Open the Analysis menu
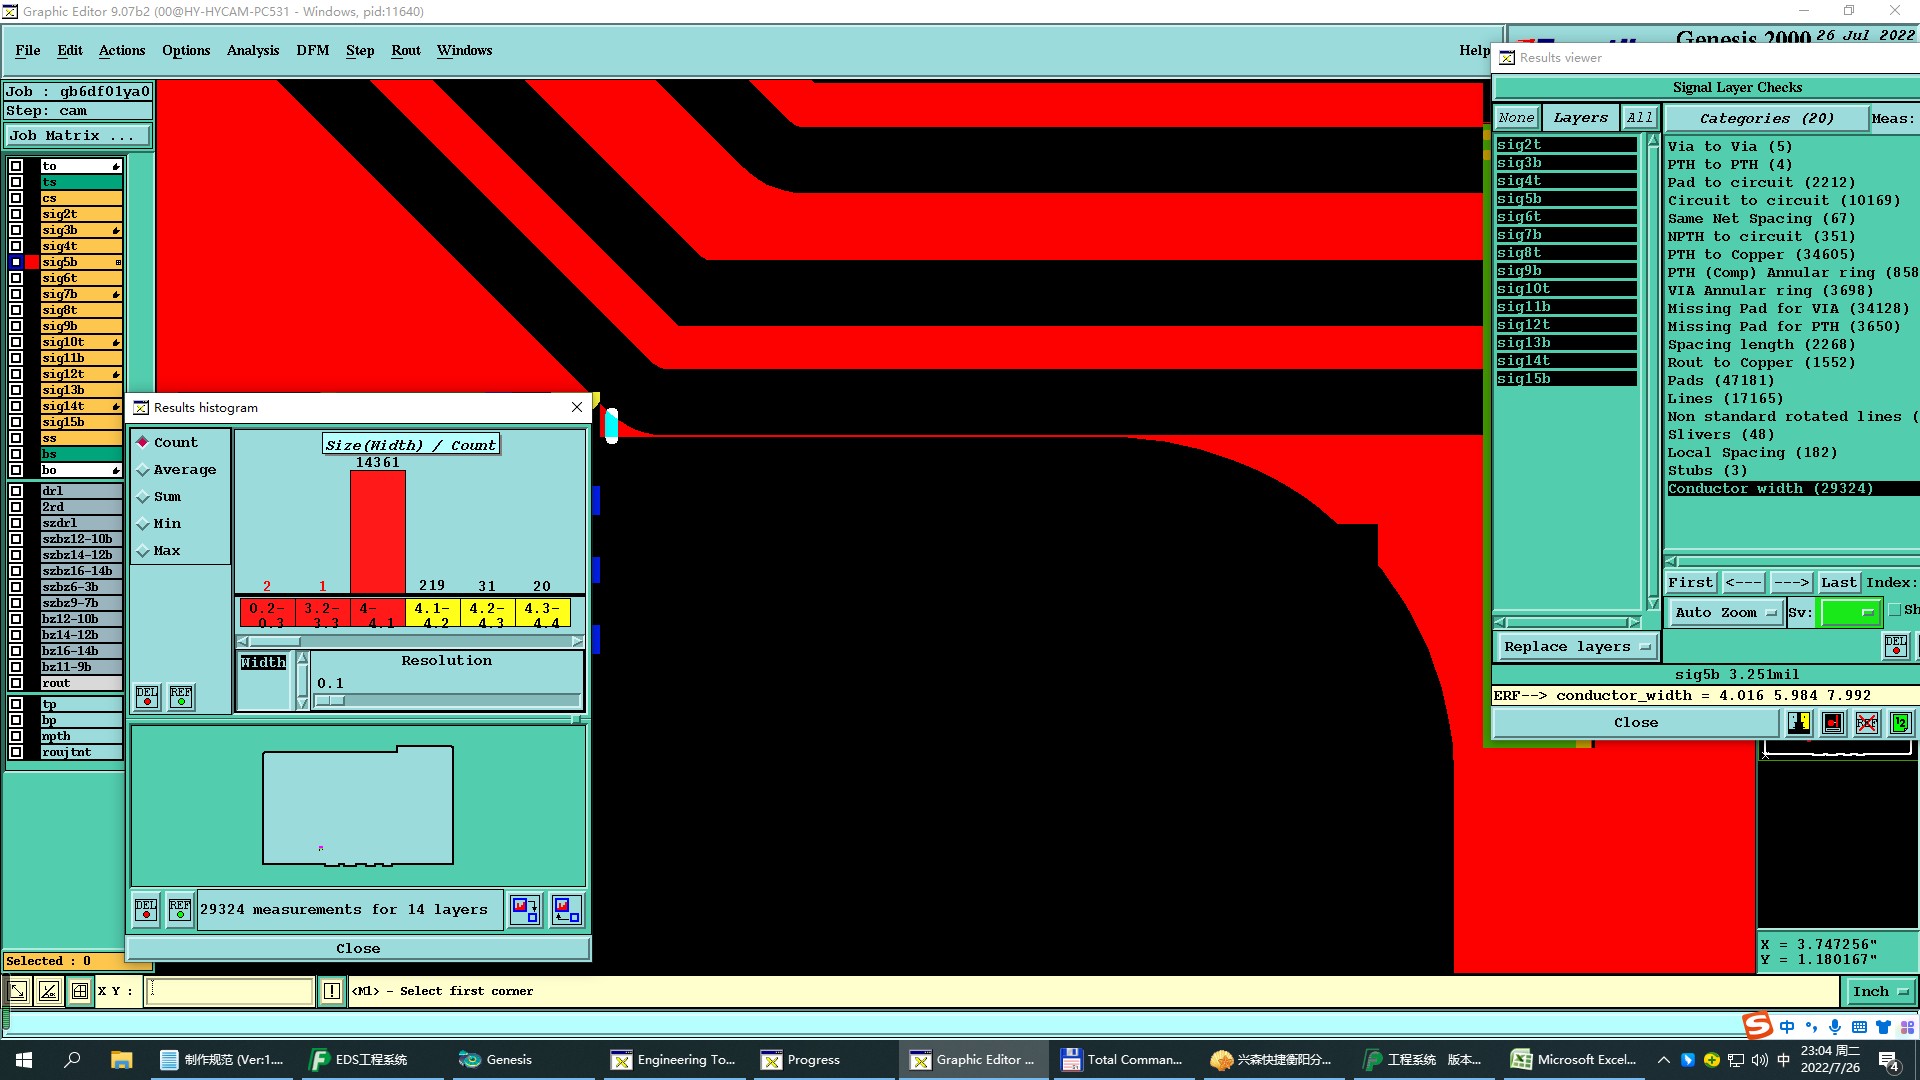Screen dimensions: 1920x1080 252,50
